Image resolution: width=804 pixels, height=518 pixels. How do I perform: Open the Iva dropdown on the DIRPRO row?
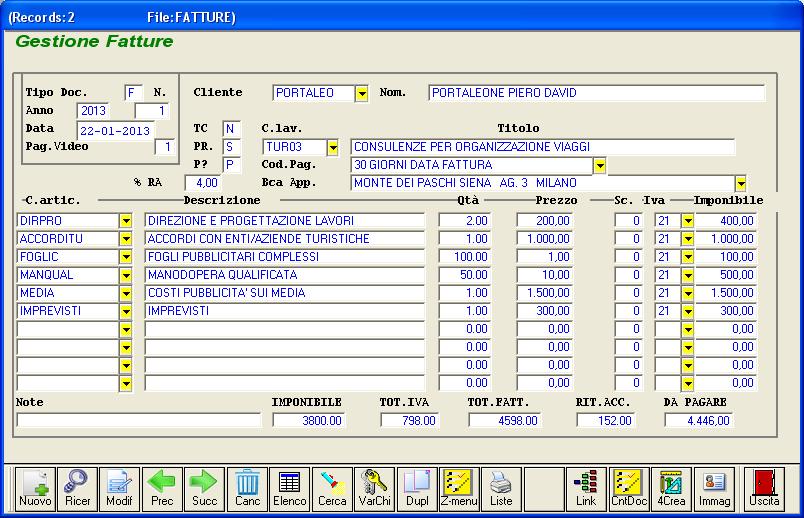point(688,221)
